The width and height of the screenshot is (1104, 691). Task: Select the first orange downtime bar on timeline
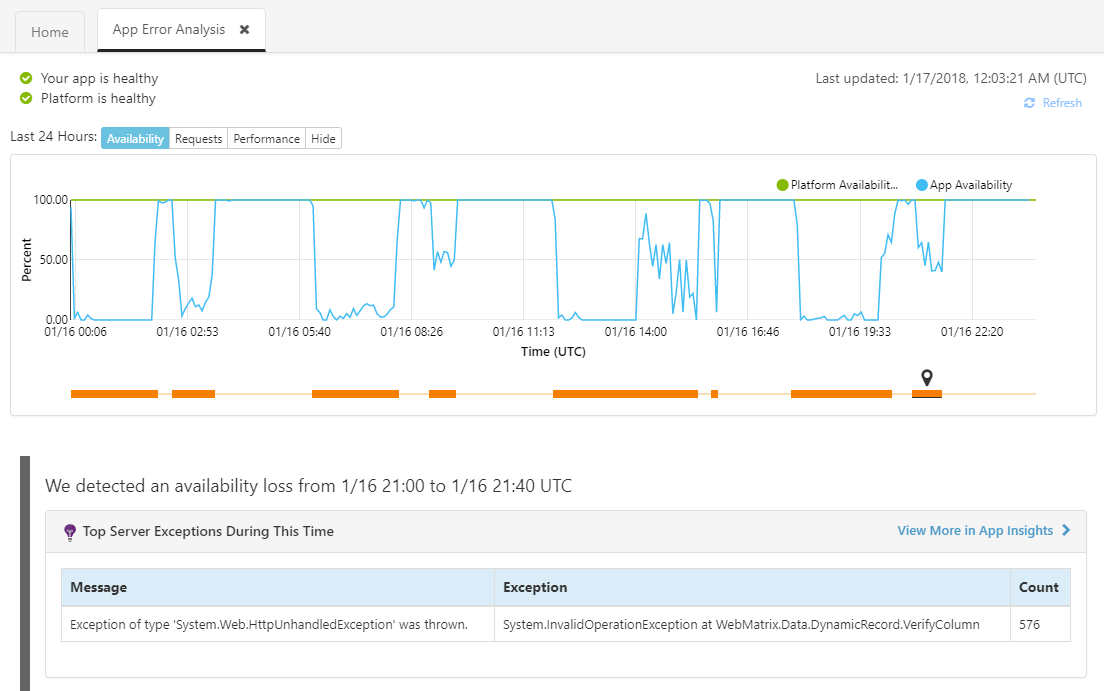(114, 394)
